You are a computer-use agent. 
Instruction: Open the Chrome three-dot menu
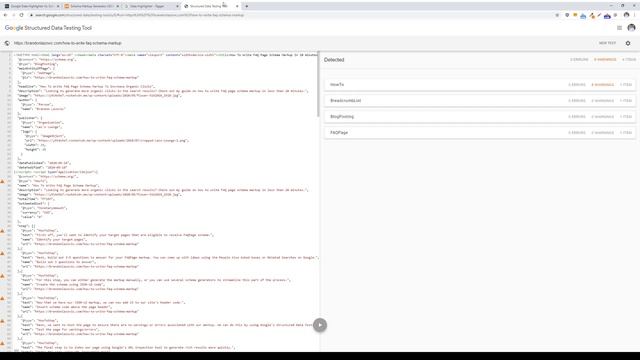tap(635, 15)
